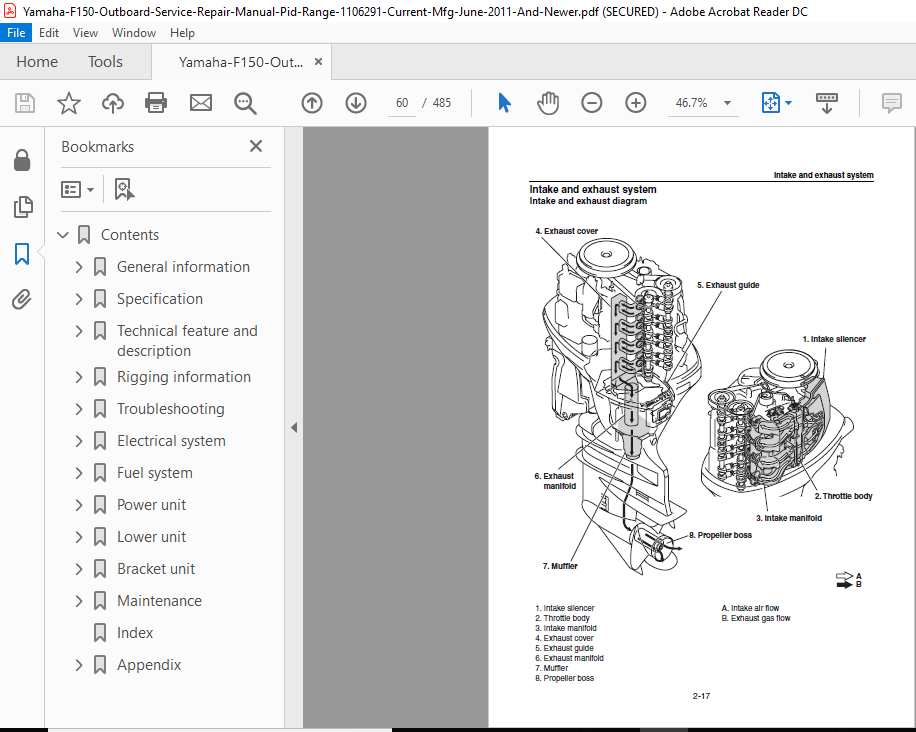Find current bookmark icon
The image size is (916, 732).
124,189
